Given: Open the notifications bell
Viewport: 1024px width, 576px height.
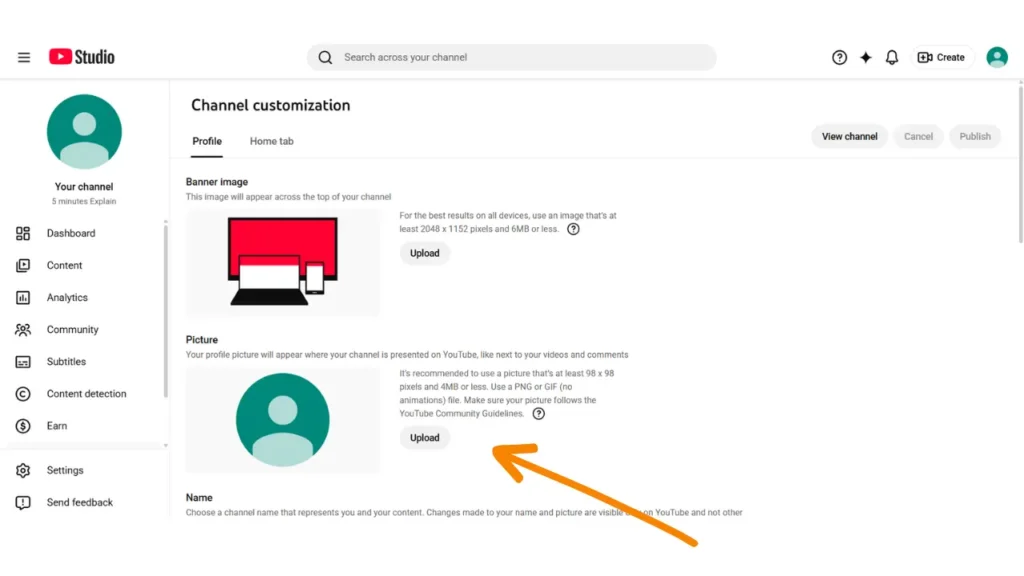Looking at the screenshot, I should point(891,57).
